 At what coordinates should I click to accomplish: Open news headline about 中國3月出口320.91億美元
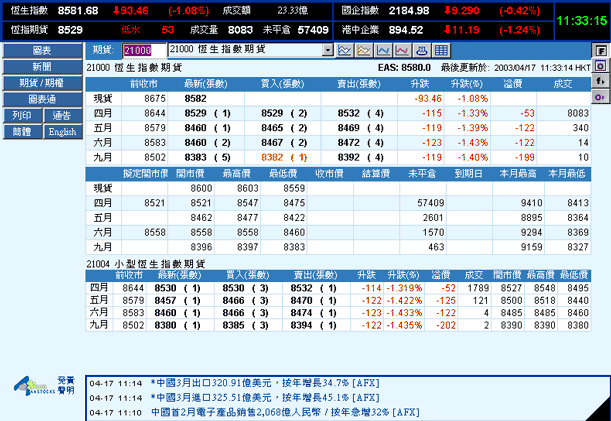(x=265, y=383)
